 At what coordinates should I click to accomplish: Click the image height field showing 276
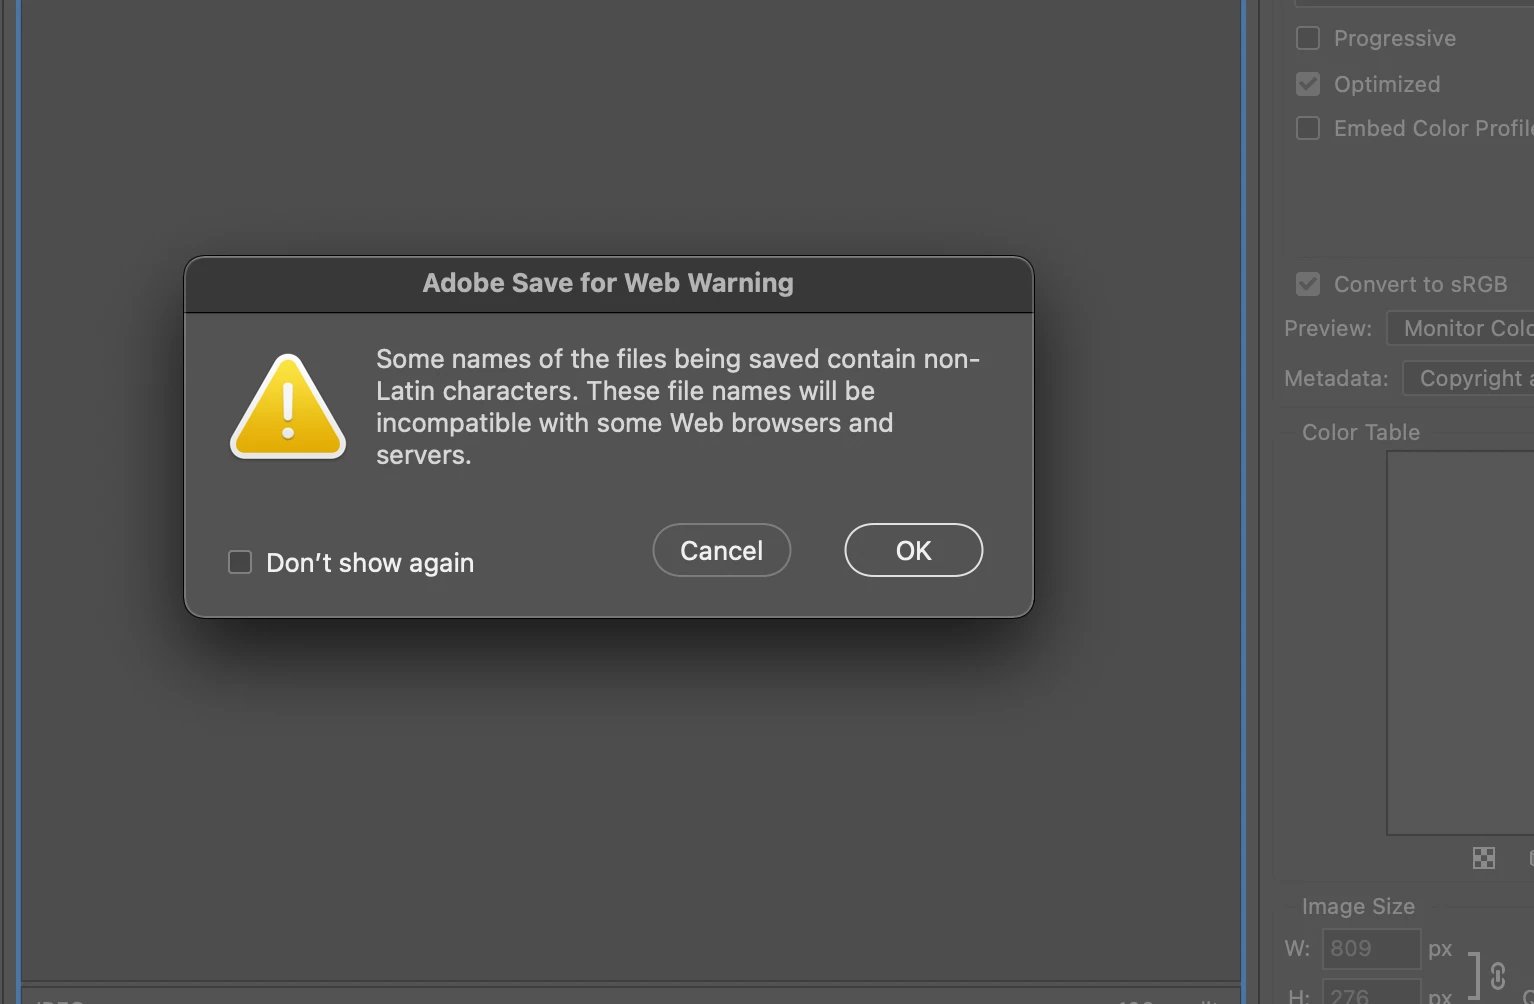[x=1371, y=993]
